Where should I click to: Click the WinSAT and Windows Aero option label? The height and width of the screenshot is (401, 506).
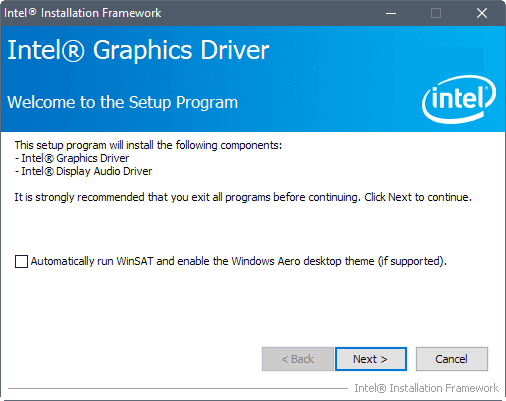[x=239, y=261]
